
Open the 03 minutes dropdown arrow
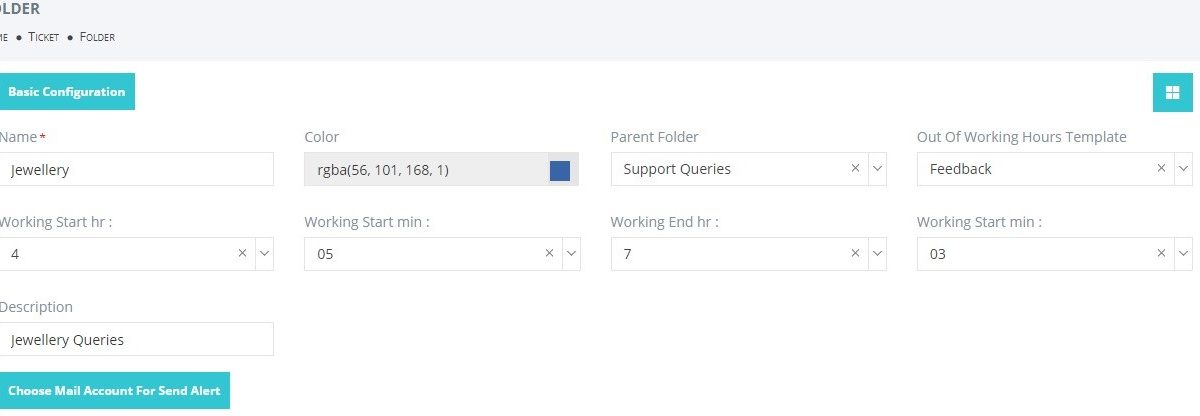click(x=1183, y=254)
